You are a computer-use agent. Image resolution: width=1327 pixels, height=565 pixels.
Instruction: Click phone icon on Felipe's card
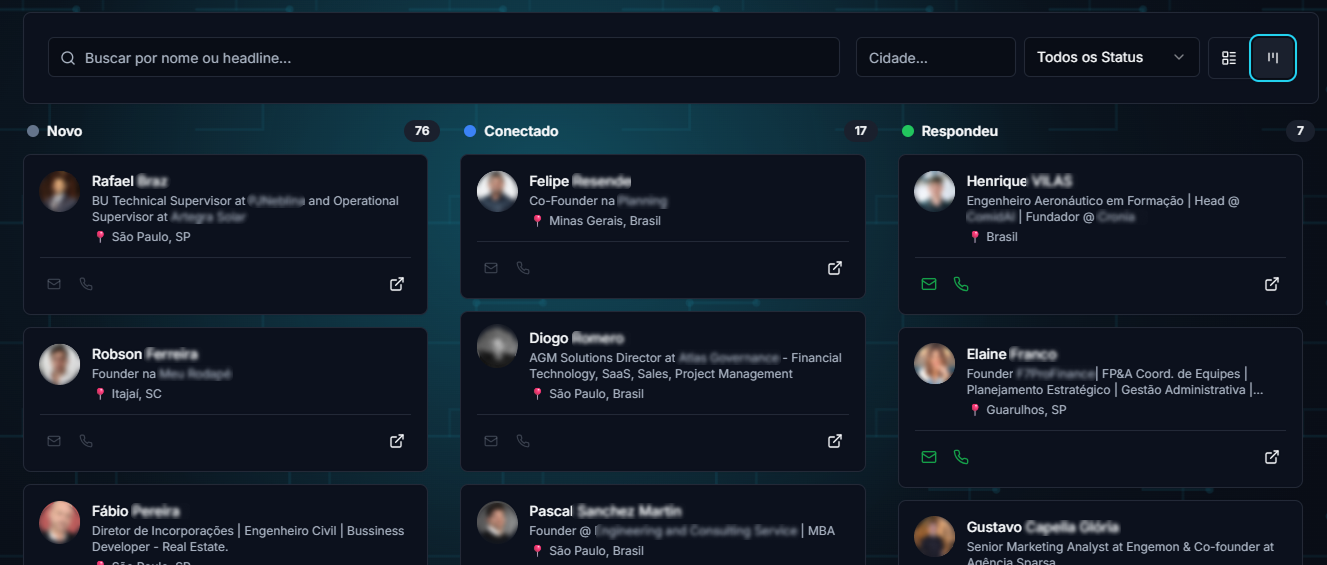click(523, 268)
